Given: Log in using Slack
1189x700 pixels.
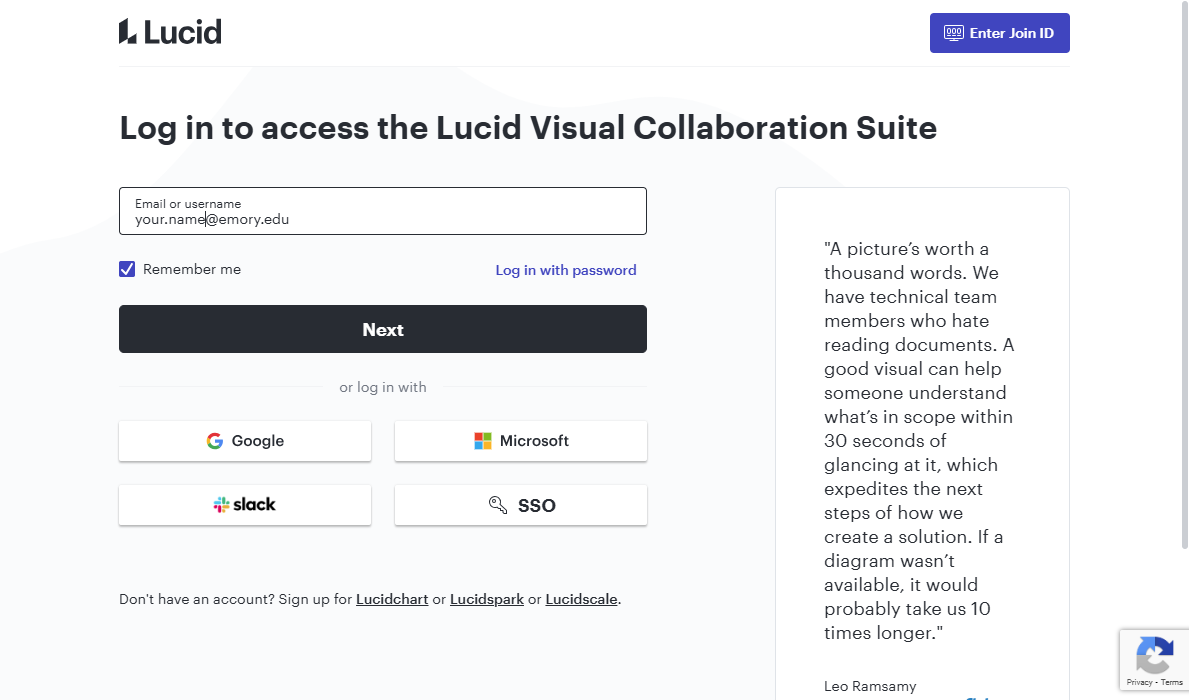Looking at the screenshot, I should tap(245, 505).
